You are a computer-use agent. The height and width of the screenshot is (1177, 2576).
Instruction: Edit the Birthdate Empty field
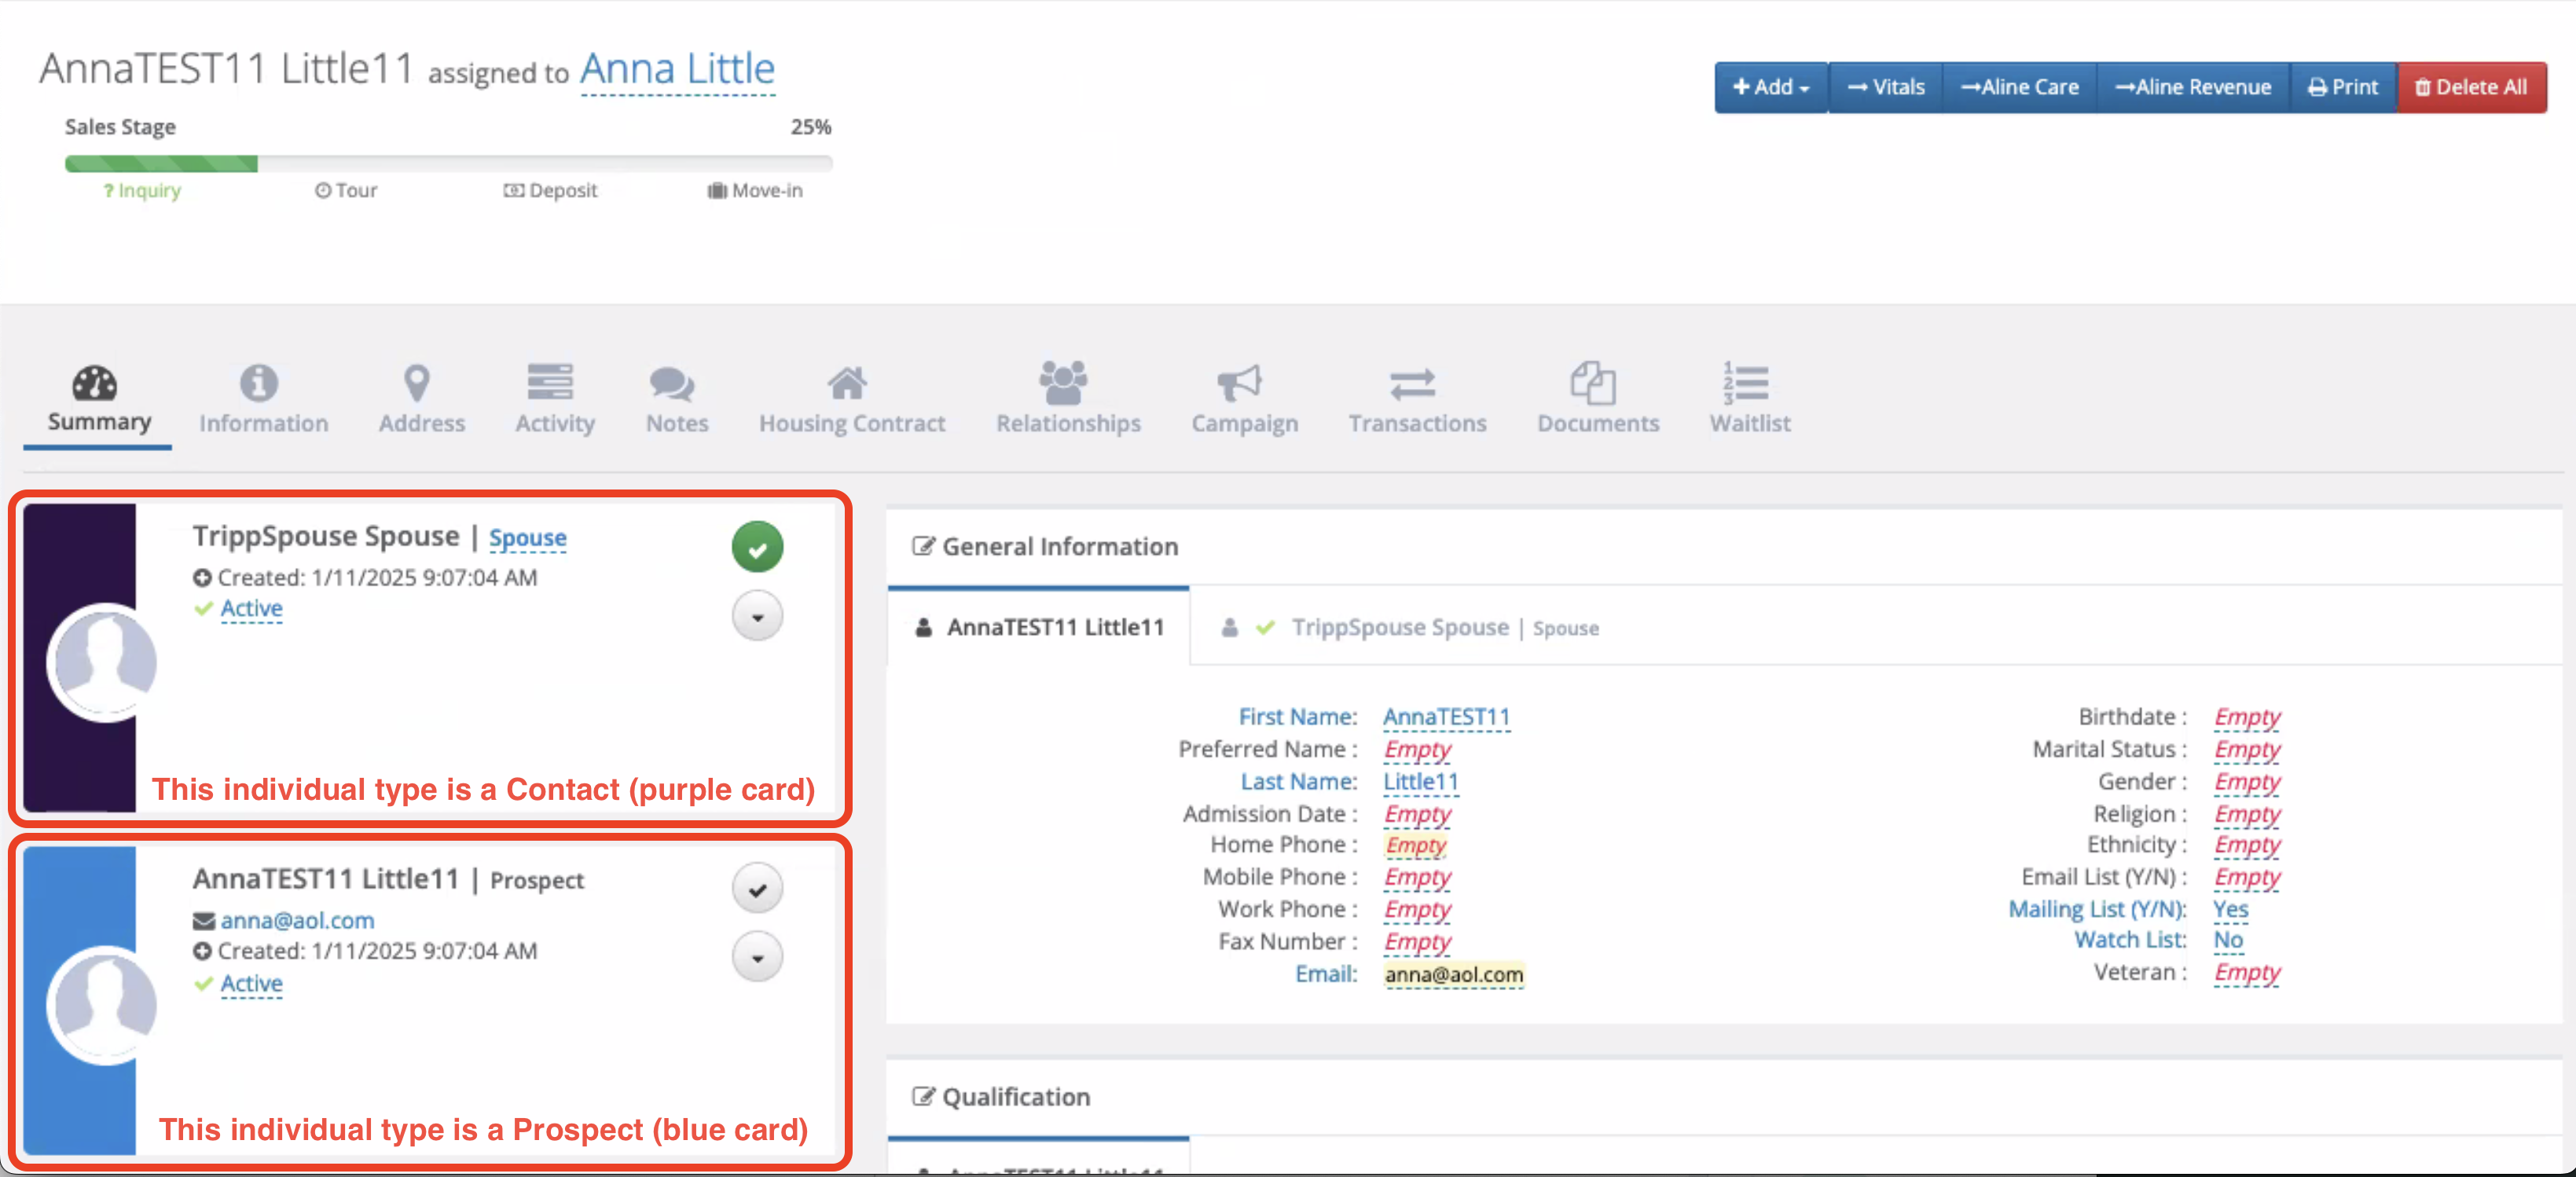click(2246, 717)
